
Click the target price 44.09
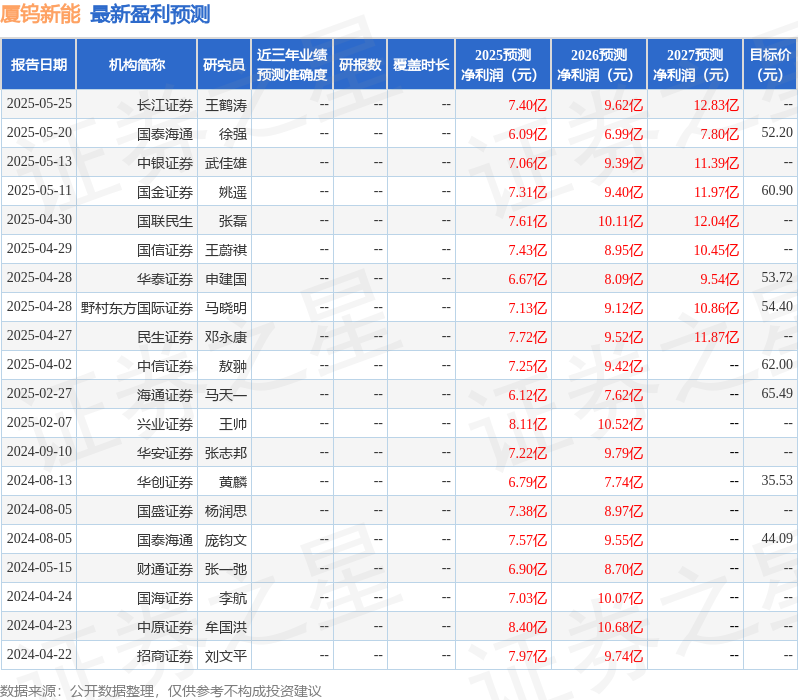coord(777,539)
